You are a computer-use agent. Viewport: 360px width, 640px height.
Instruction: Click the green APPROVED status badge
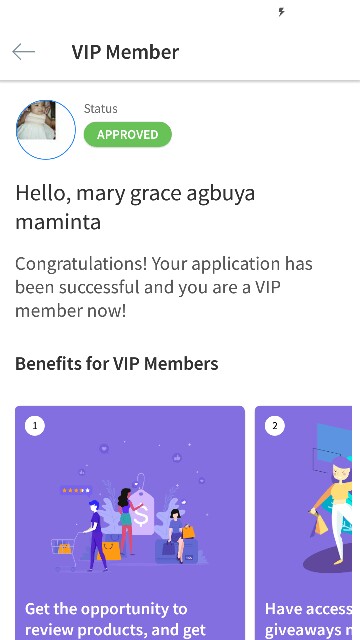click(128, 134)
